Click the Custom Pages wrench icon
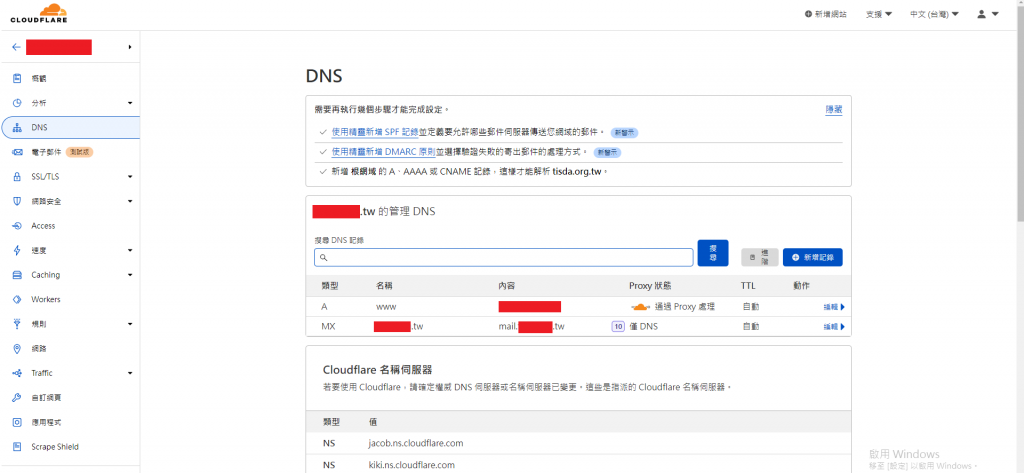Screen dimensions: 1024x473 point(18,398)
